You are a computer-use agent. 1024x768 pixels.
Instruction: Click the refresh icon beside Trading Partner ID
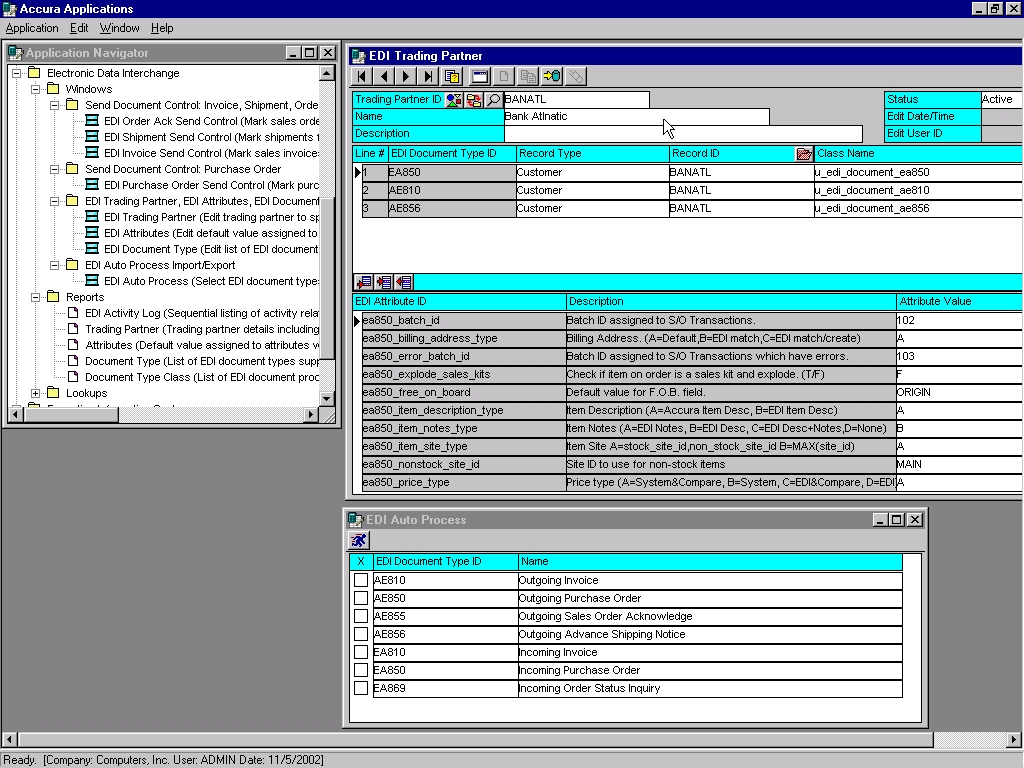(474, 99)
